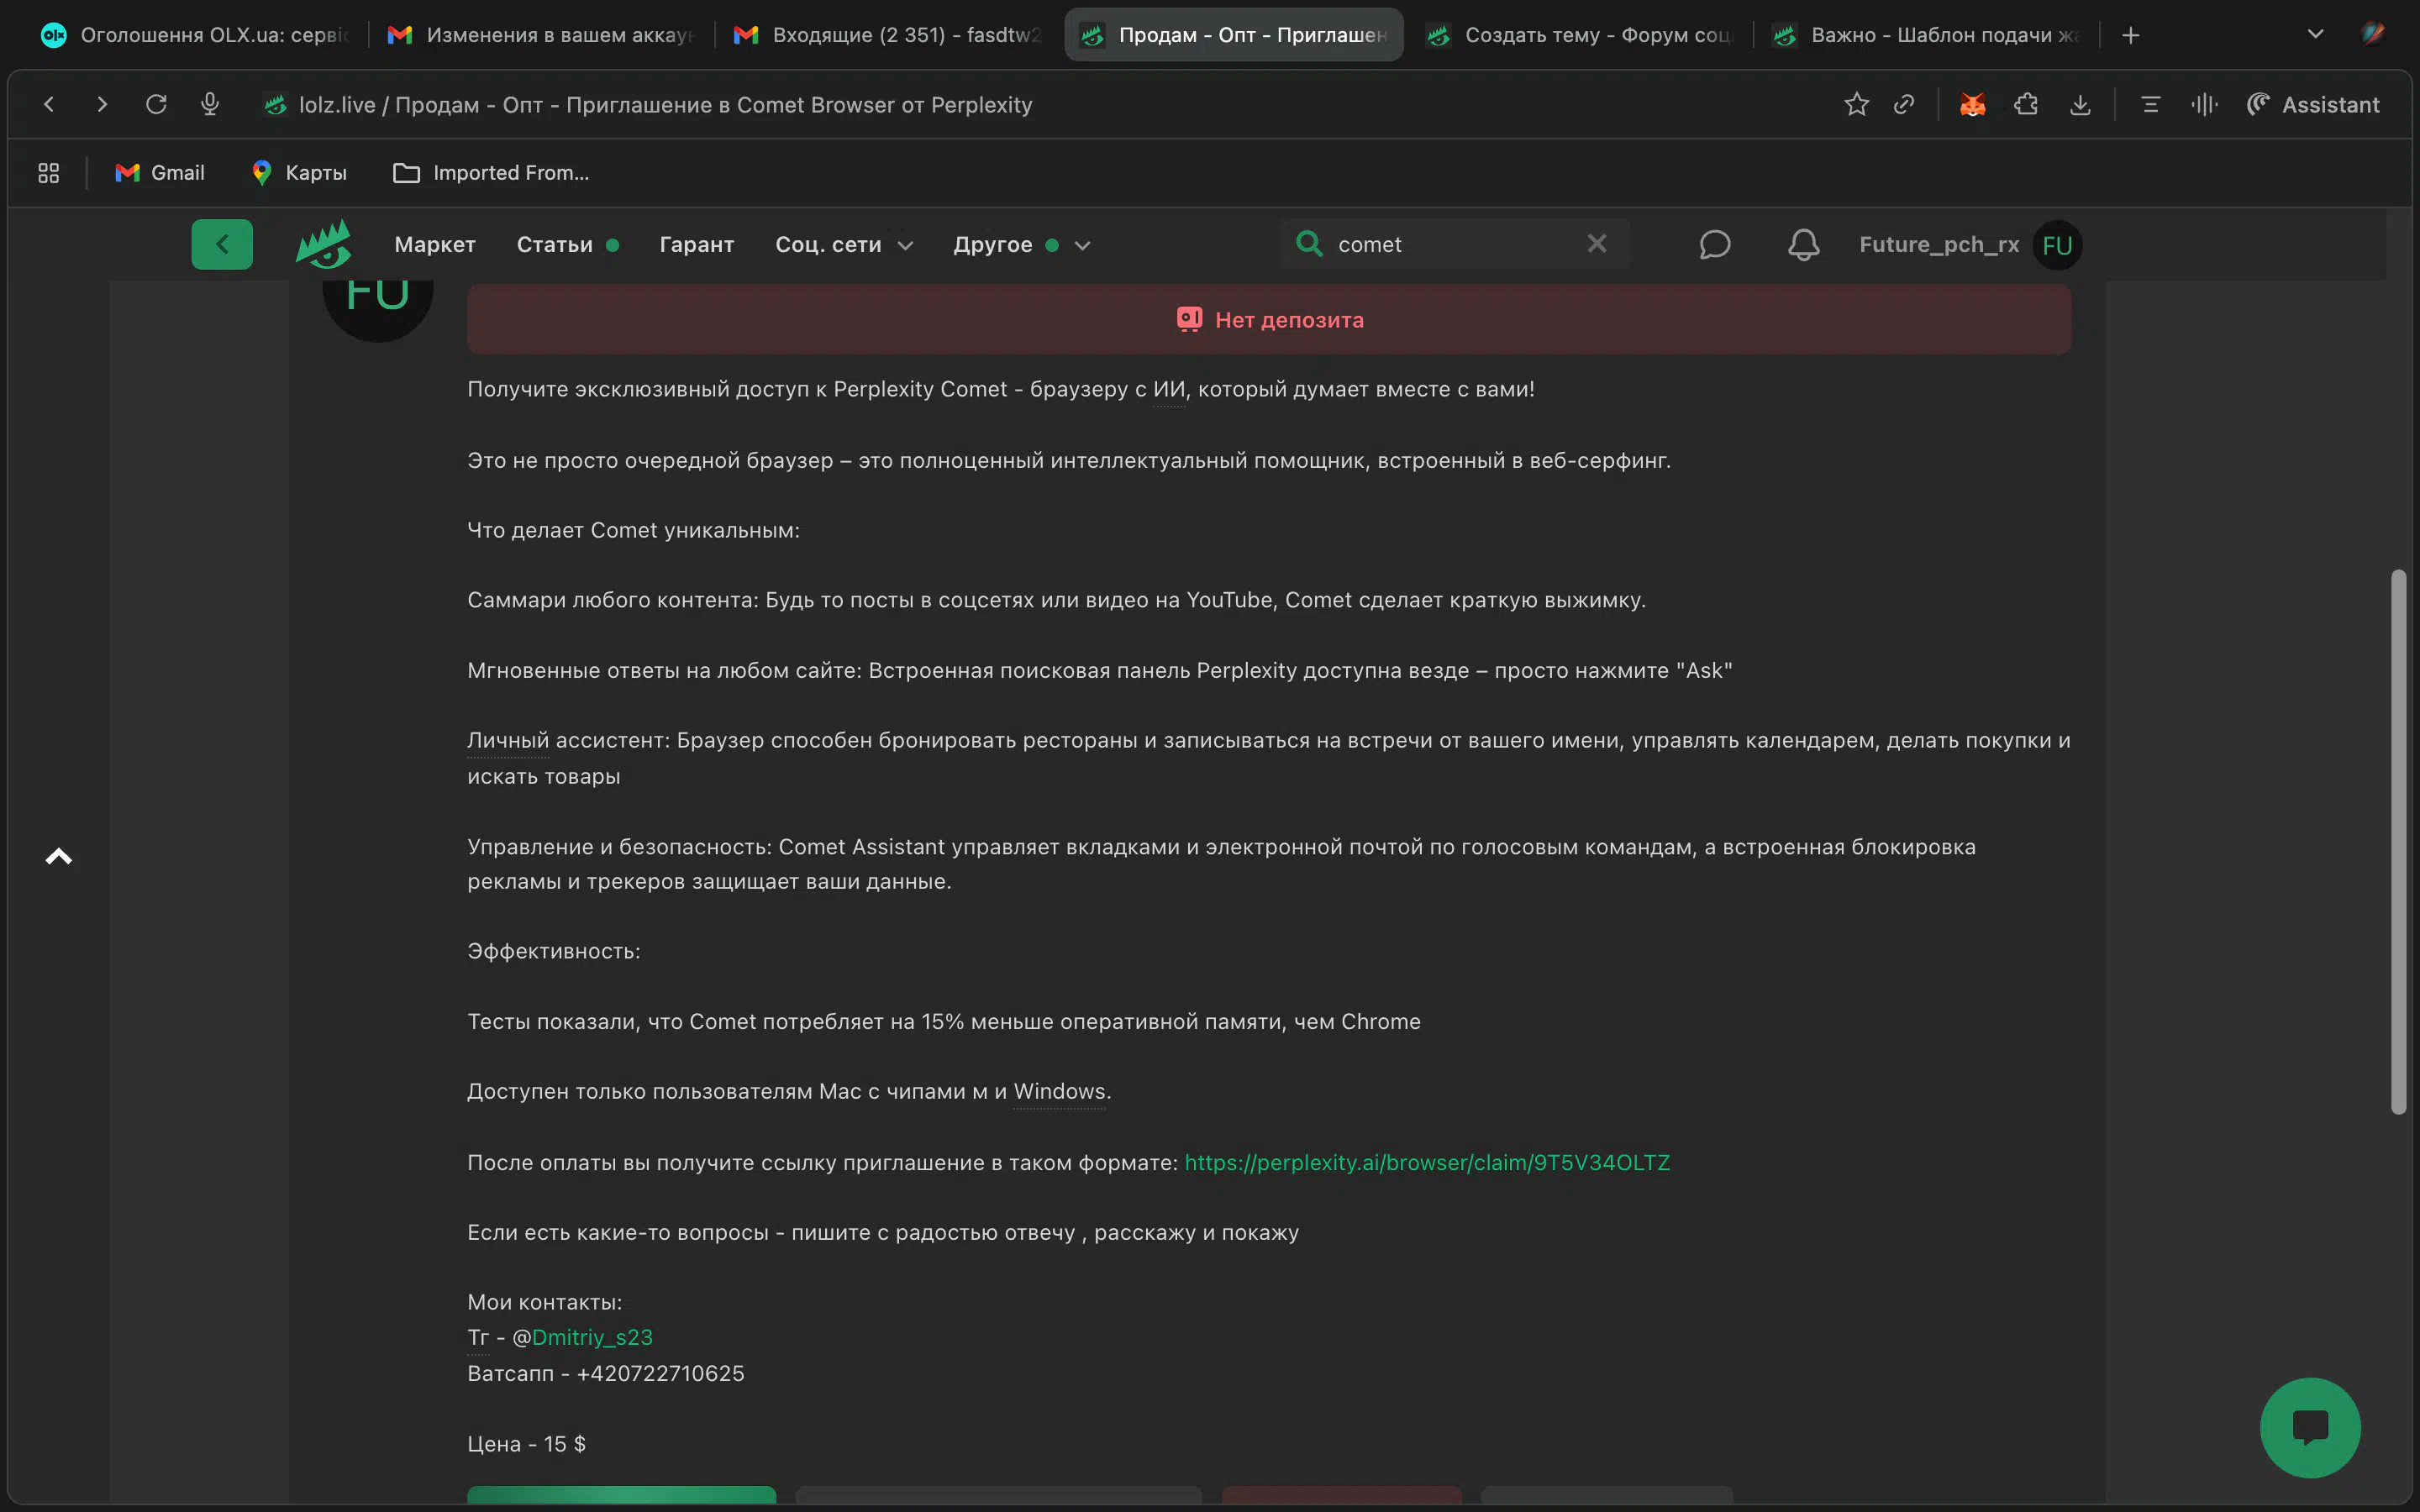Go back using browser back arrow
This screenshot has height=1512, width=2420.
49,104
